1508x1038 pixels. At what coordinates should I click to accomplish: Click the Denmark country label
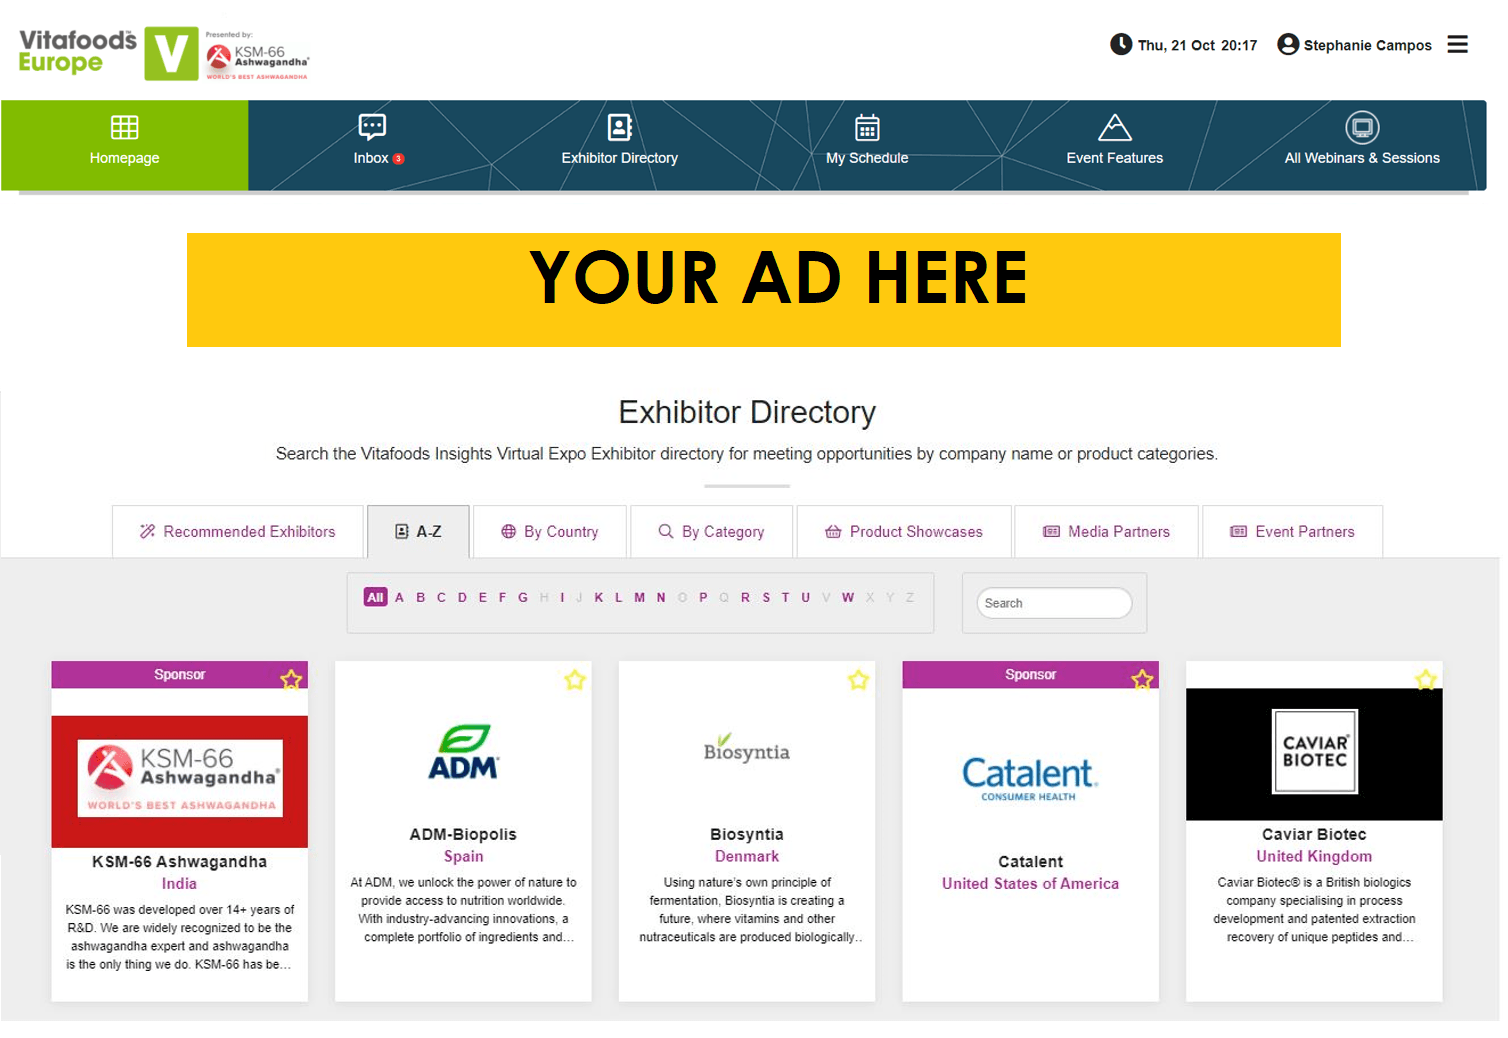746,856
